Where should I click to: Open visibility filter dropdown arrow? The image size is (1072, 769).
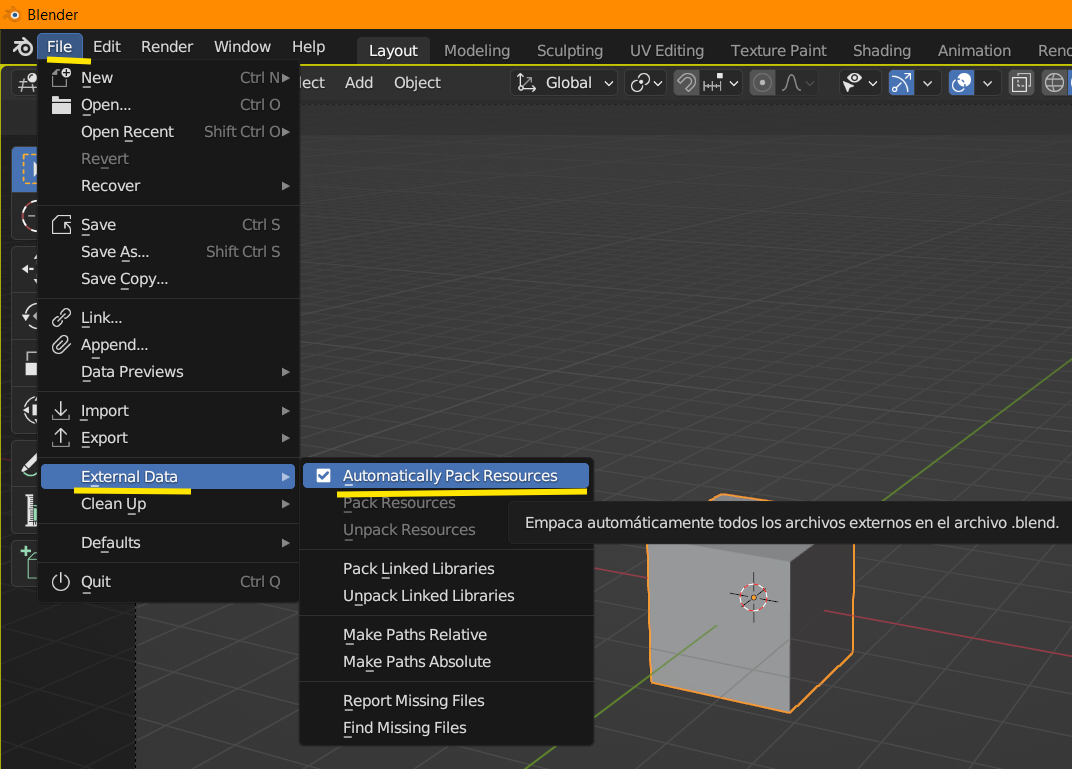pyautogui.click(x=872, y=83)
